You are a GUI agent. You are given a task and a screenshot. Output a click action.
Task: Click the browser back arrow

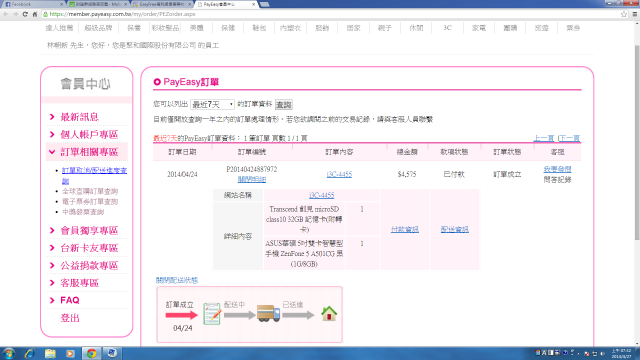point(6,14)
